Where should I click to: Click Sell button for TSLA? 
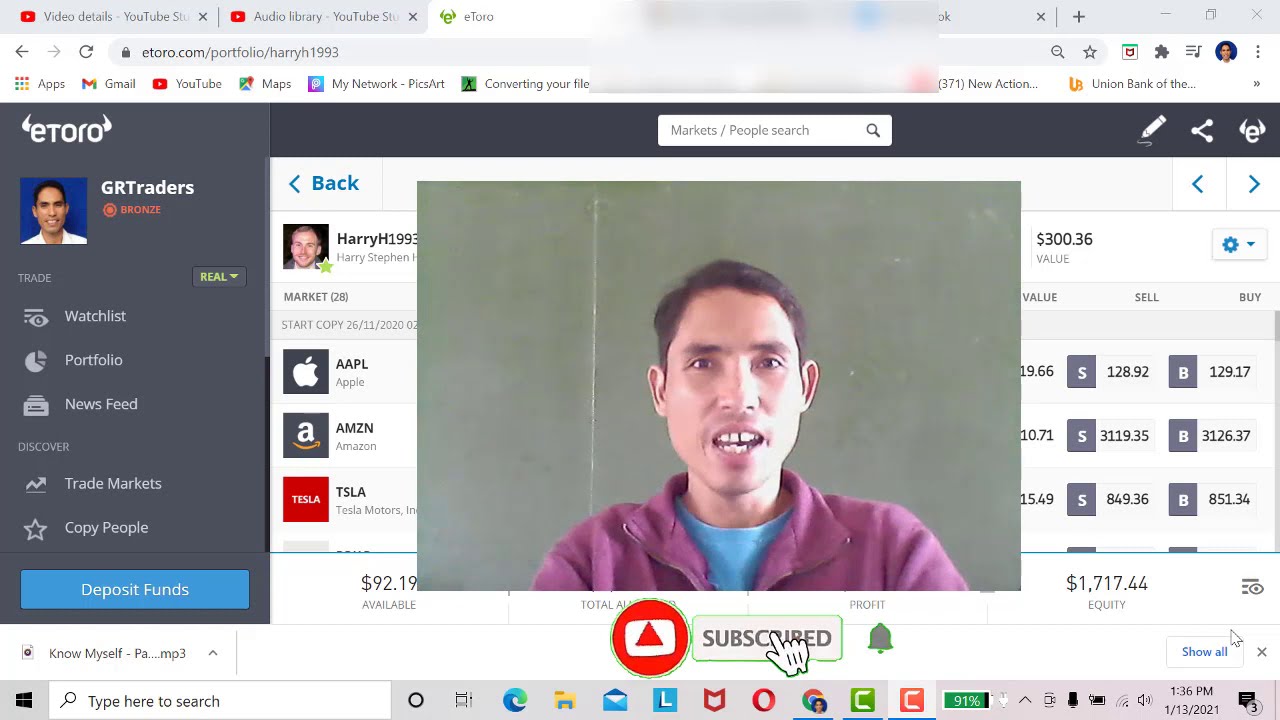point(1081,499)
